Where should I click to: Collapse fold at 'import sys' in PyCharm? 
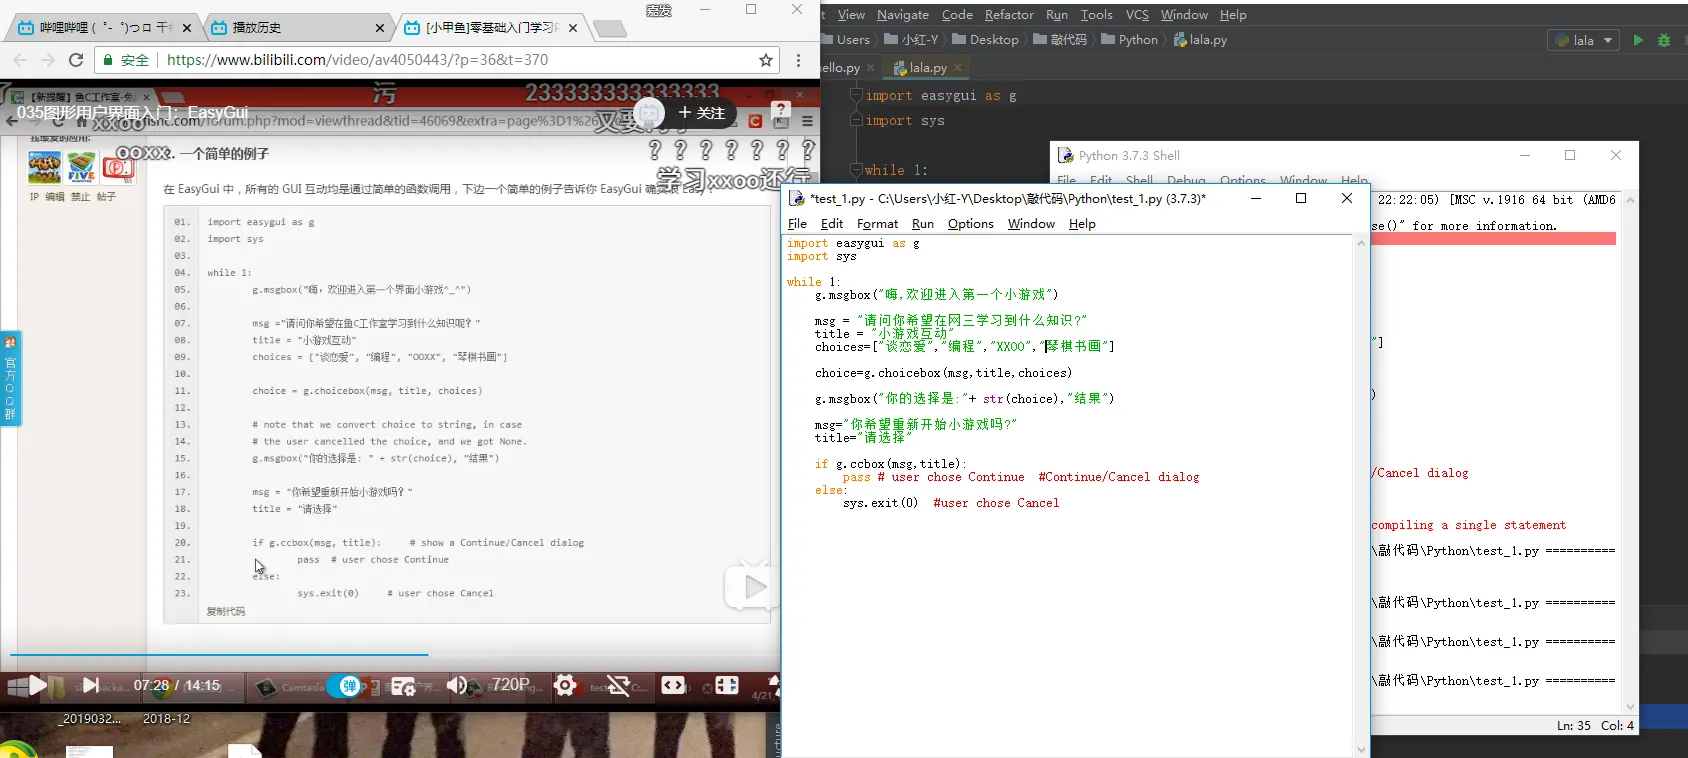pos(856,120)
